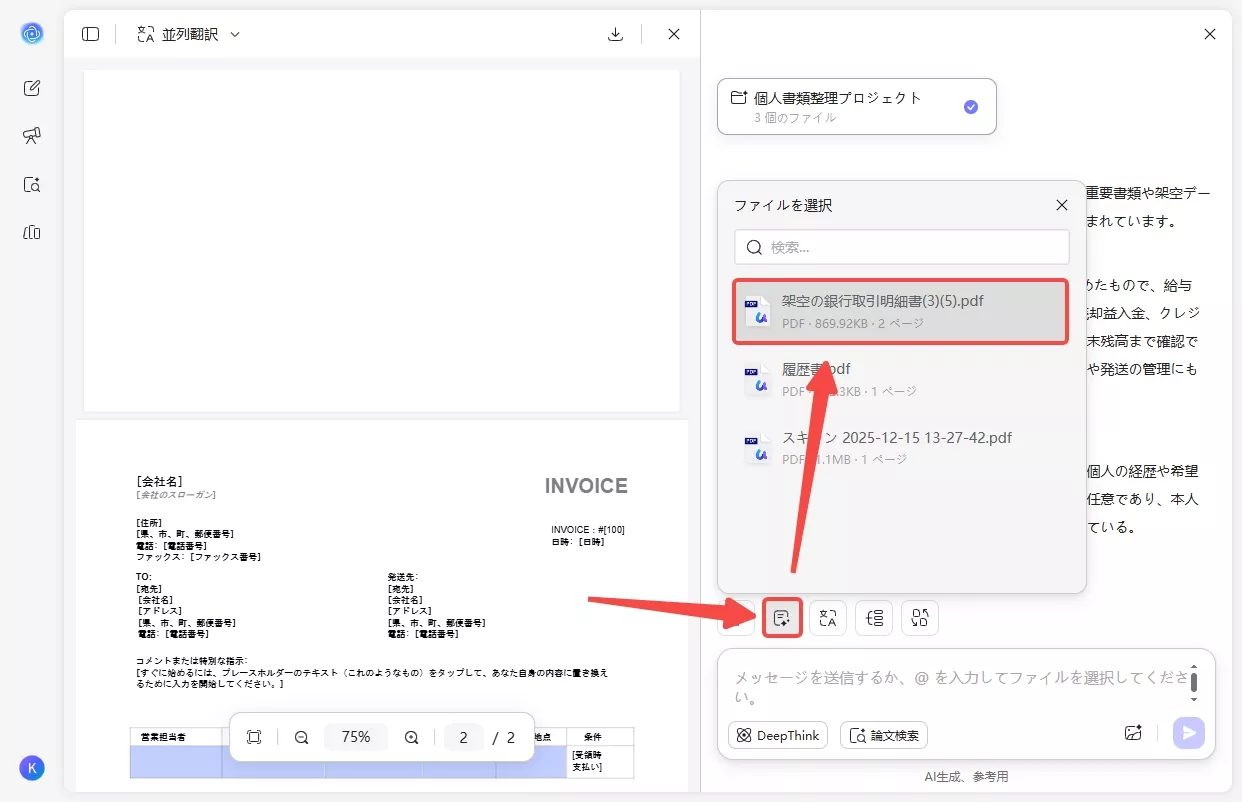
Task: Select the screenshot crop icon in the zoom toolbar
Action: pyautogui.click(x=254, y=736)
